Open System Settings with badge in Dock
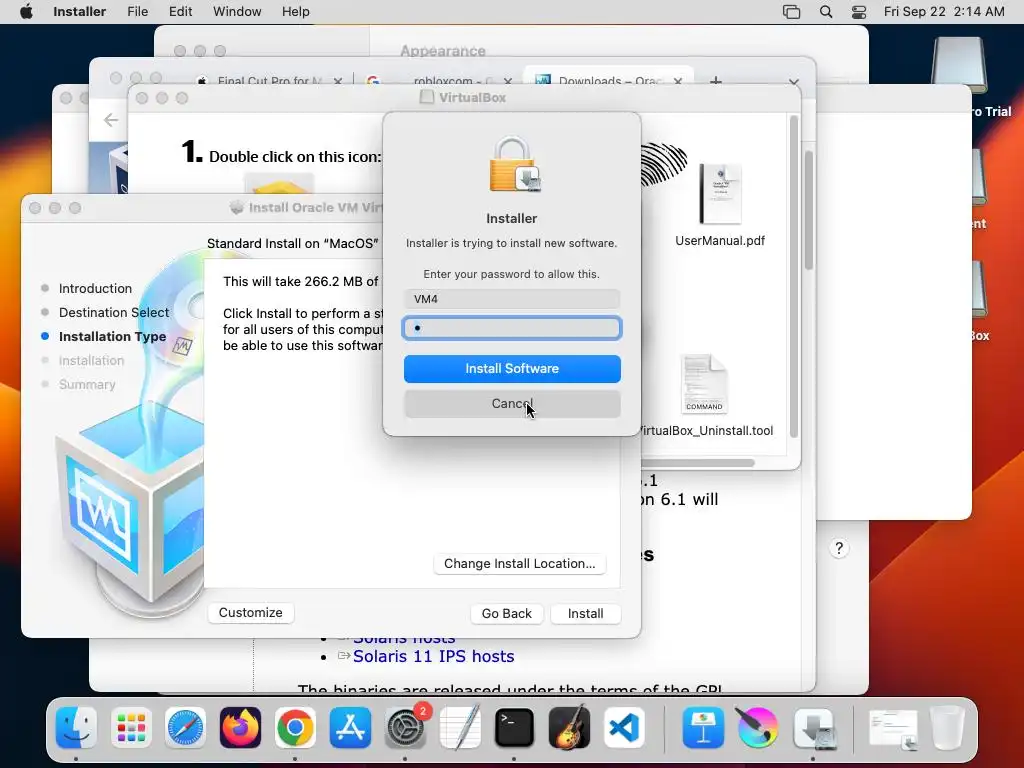Screen dimensions: 1024x768 [406, 728]
